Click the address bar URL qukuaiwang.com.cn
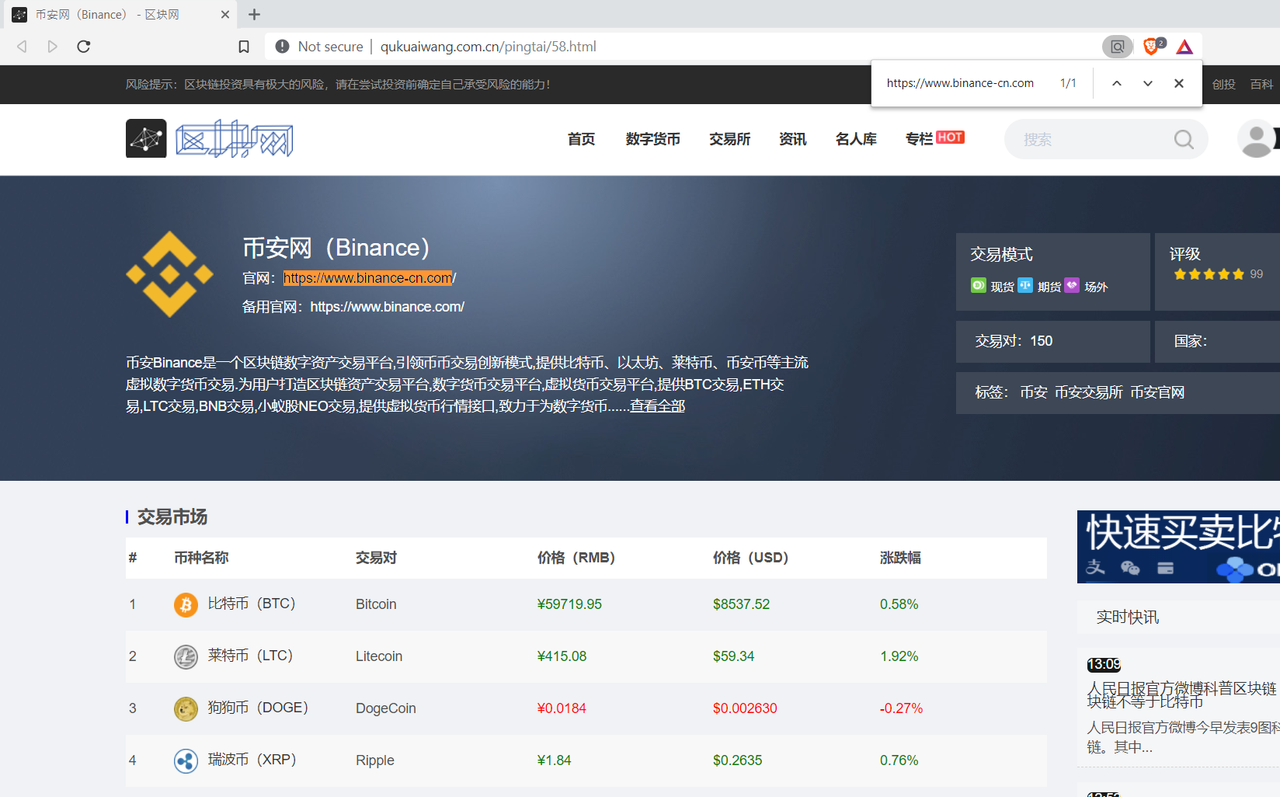This screenshot has width=1280, height=797. (488, 46)
